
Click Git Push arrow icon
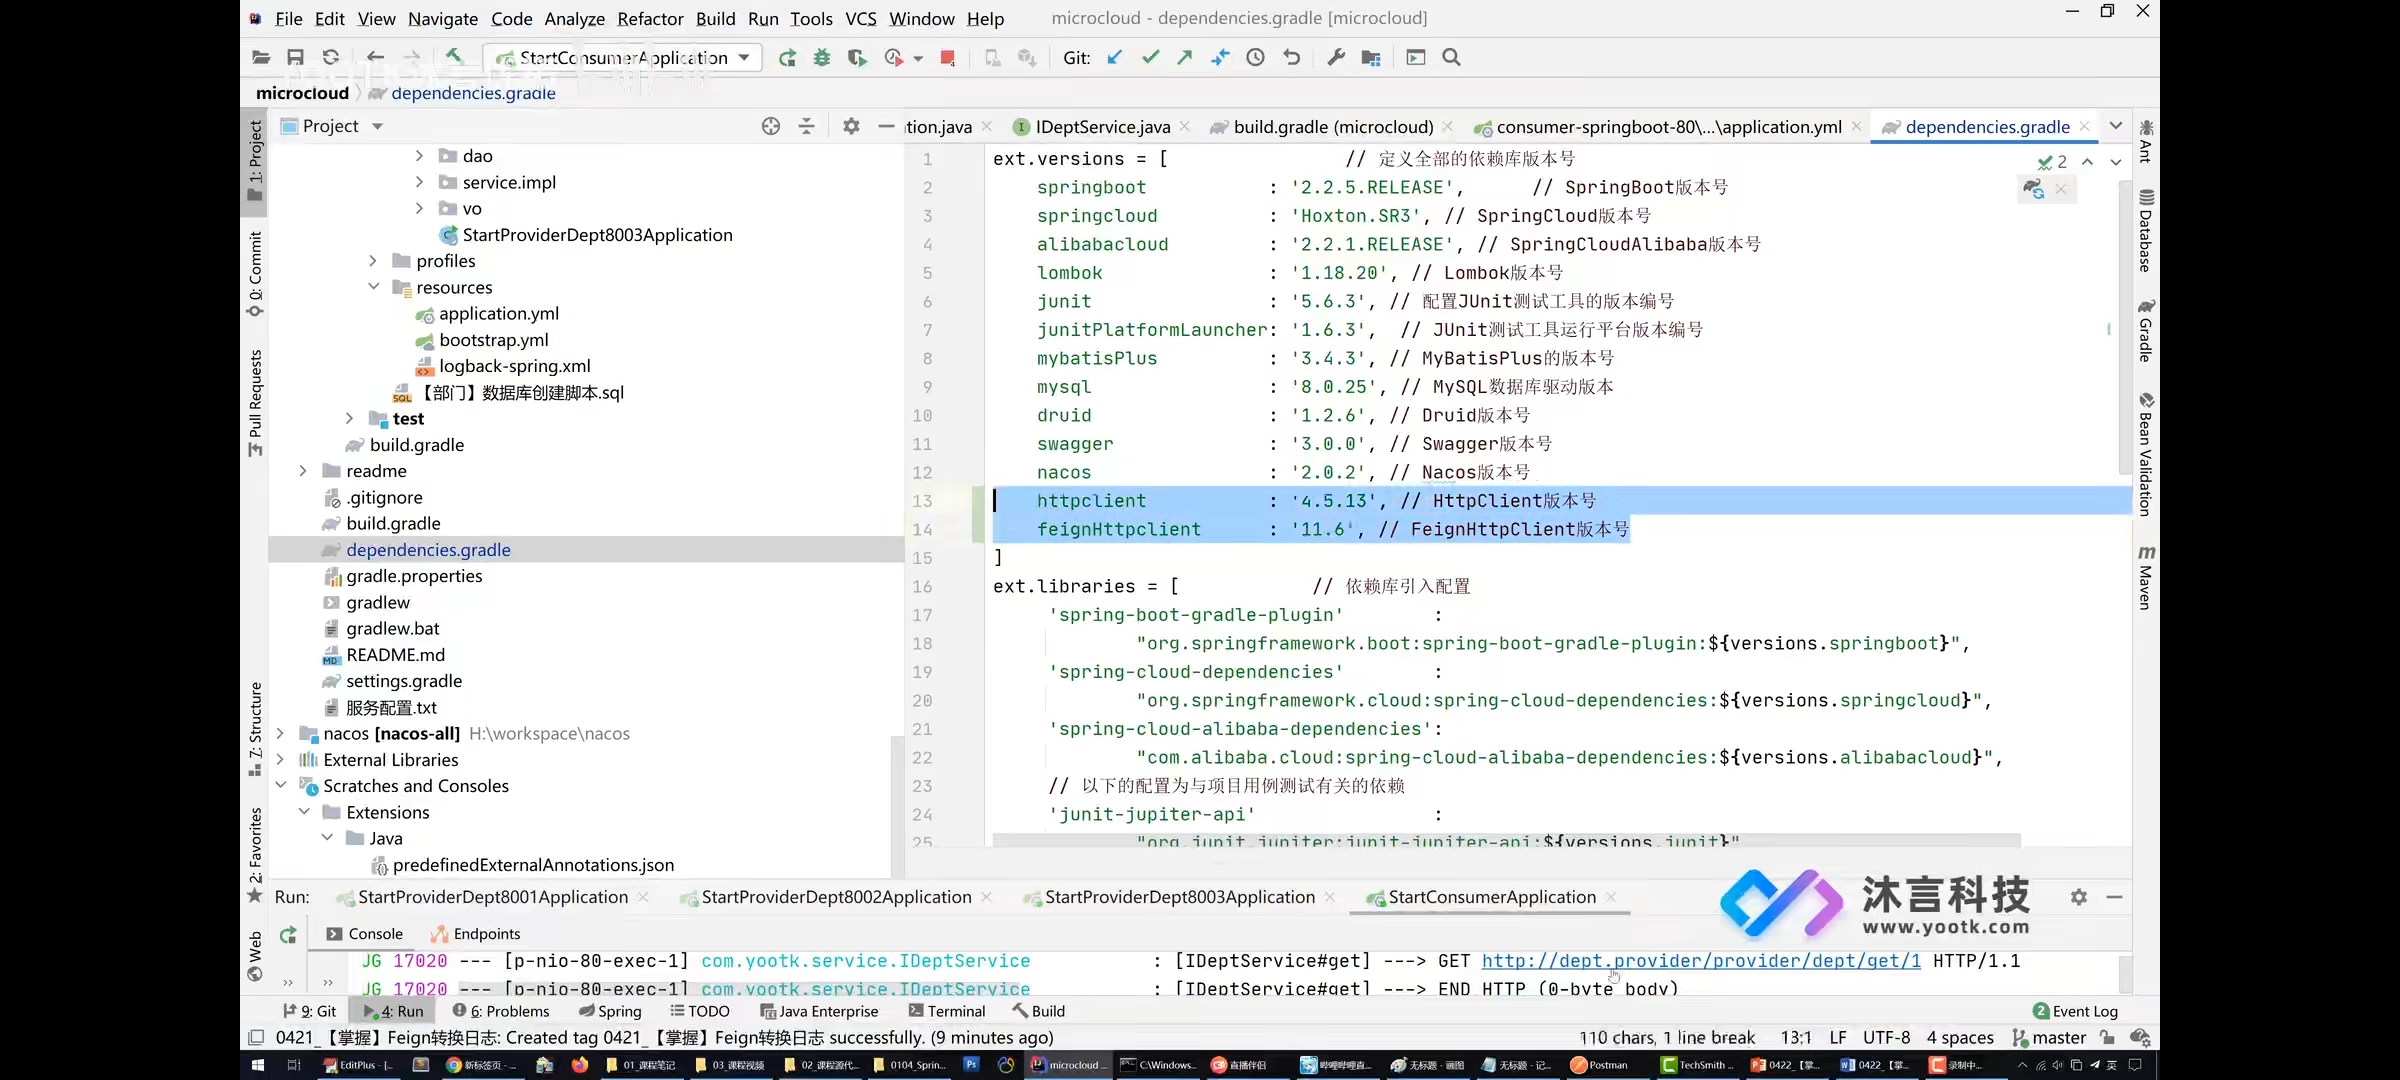coord(1185,58)
